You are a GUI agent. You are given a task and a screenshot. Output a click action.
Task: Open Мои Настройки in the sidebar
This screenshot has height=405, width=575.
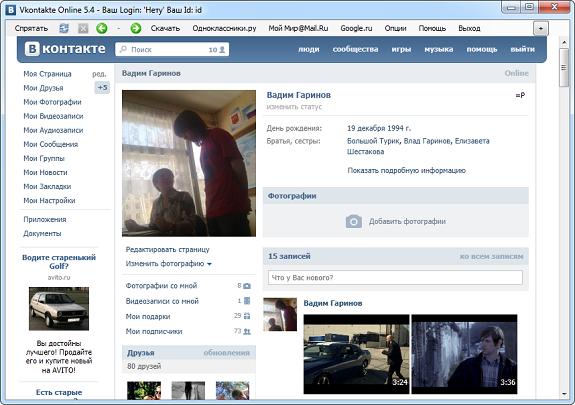(x=49, y=201)
